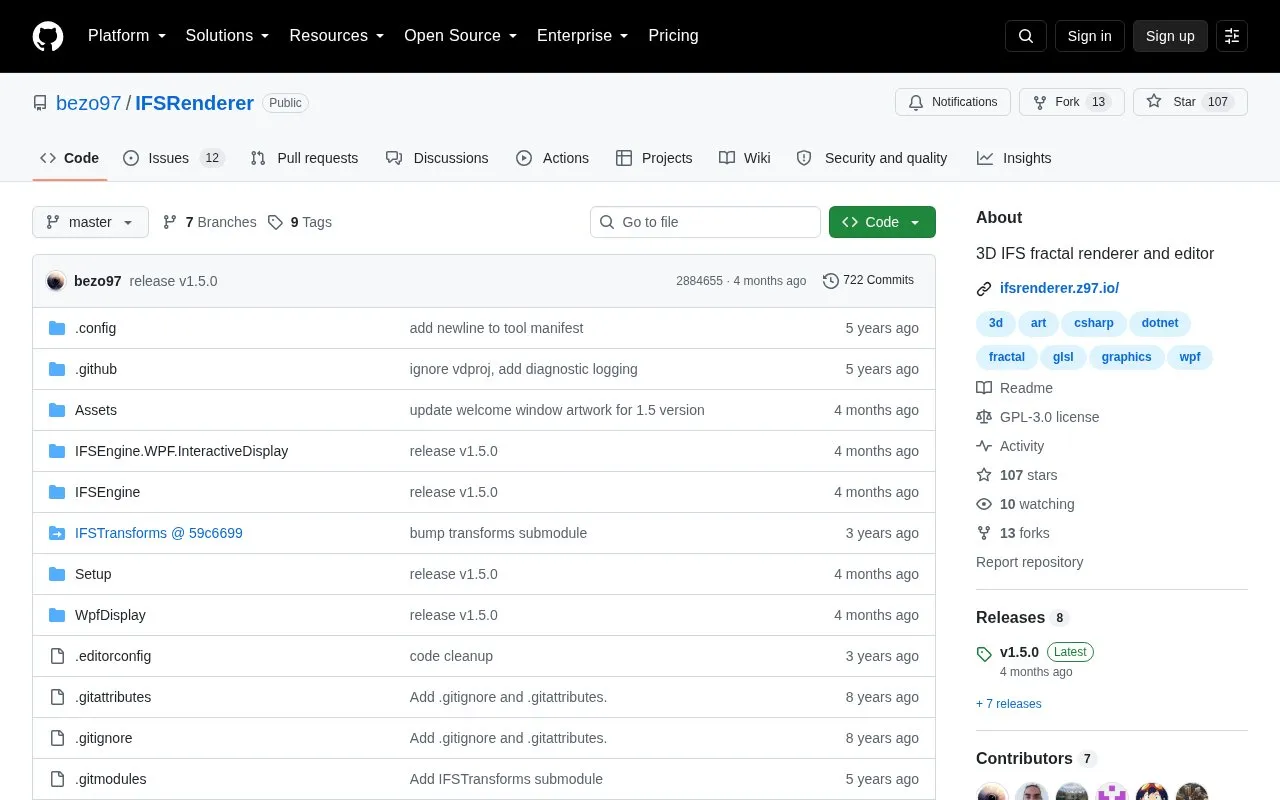
Task: Switch to the Pull requests tab
Action: click(x=304, y=158)
